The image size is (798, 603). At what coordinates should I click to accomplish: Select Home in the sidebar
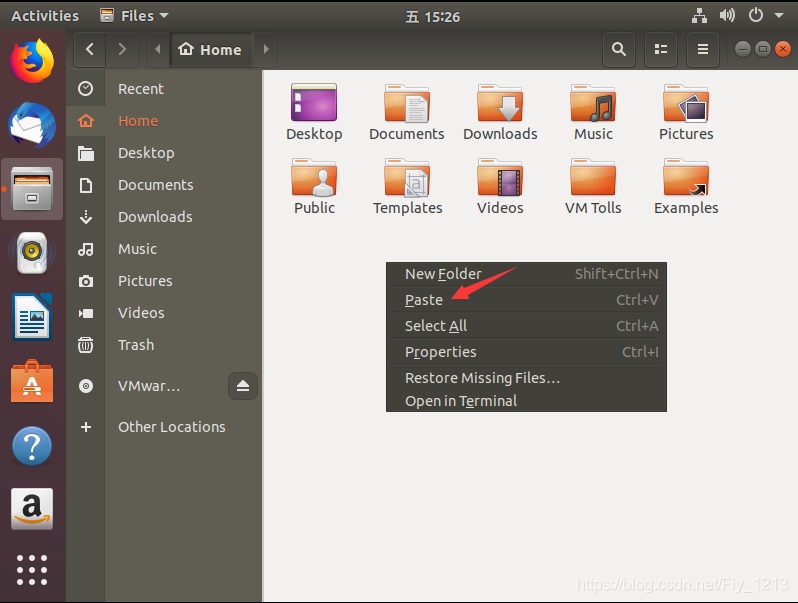point(164,121)
